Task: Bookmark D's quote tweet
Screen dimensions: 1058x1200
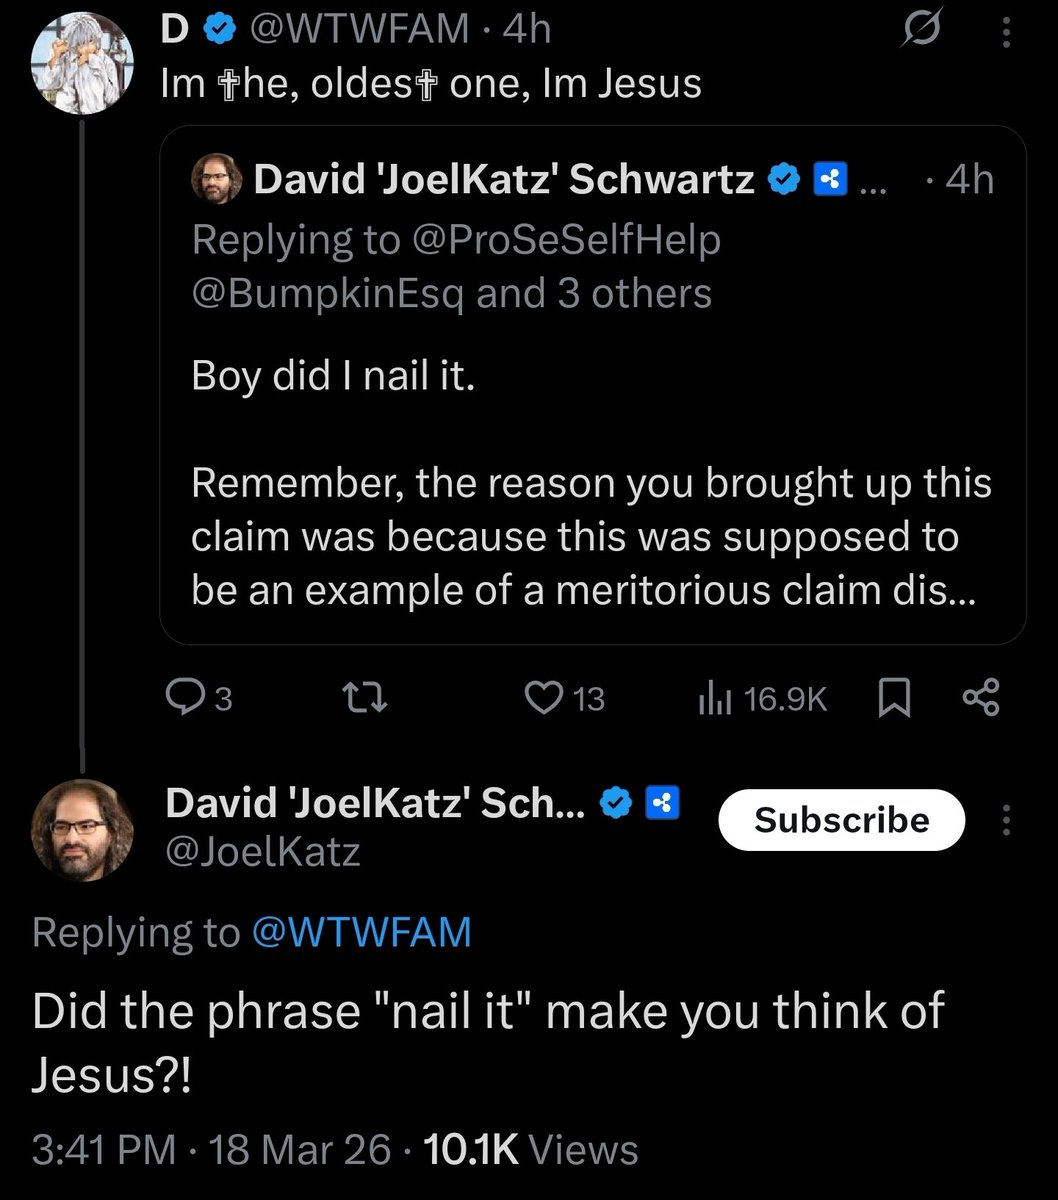Action: tap(893, 698)
